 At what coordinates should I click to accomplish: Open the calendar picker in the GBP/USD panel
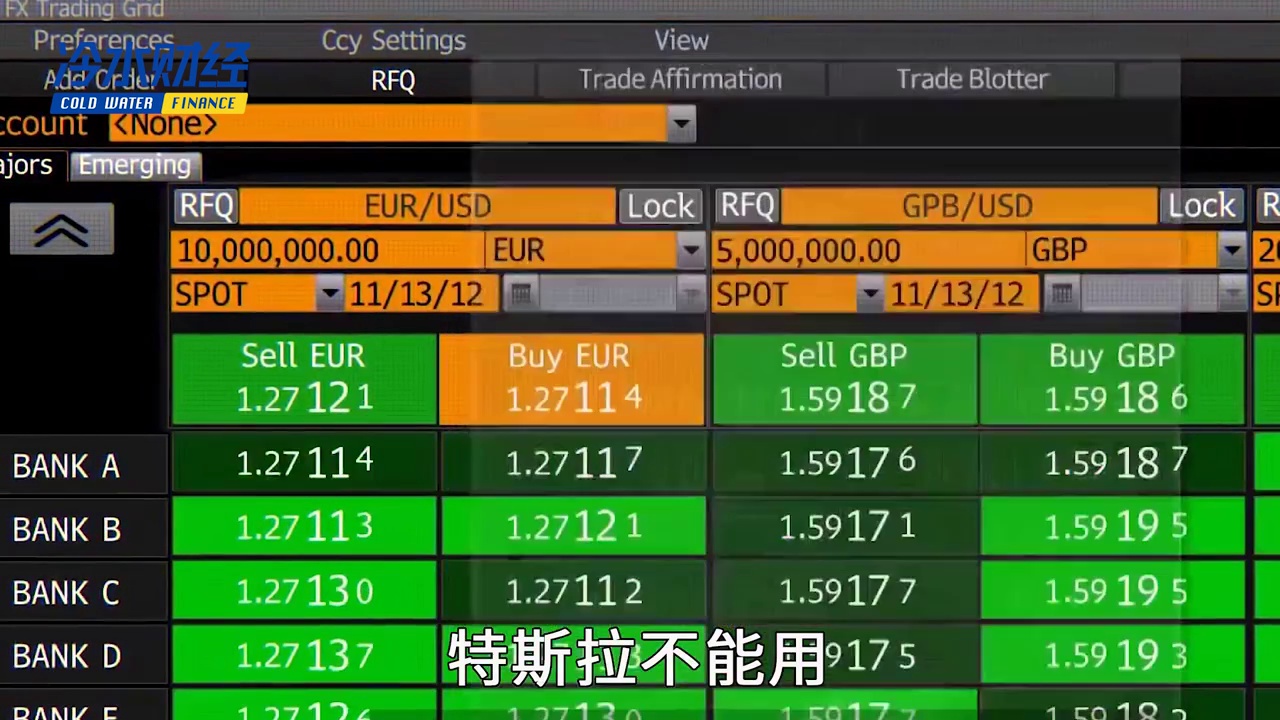click(x=1062, y=294)
